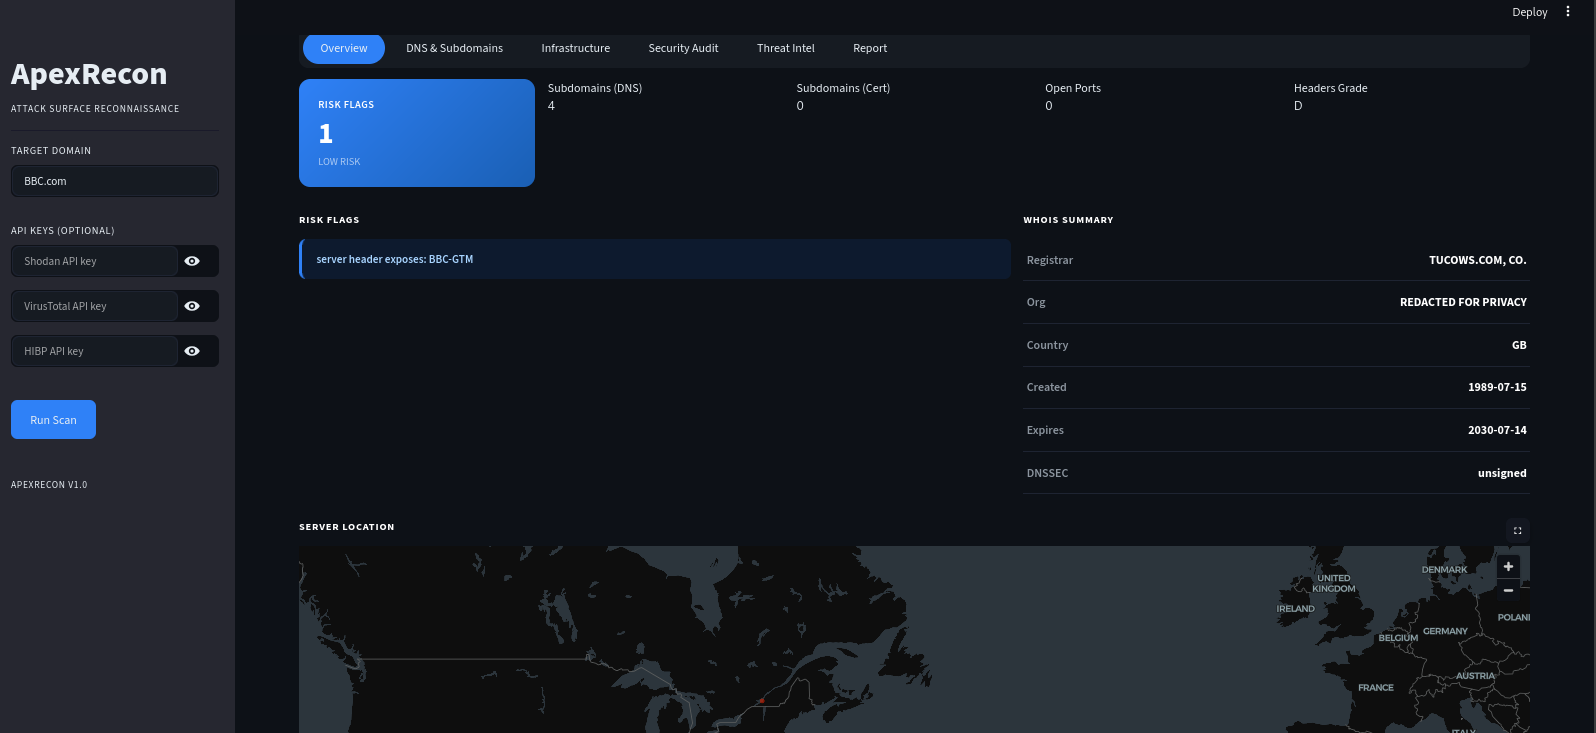Image resolution: width=1596 pixels, height=733 pixels.
Task: Click the Deploy button
Action: tap(1529, 12)
